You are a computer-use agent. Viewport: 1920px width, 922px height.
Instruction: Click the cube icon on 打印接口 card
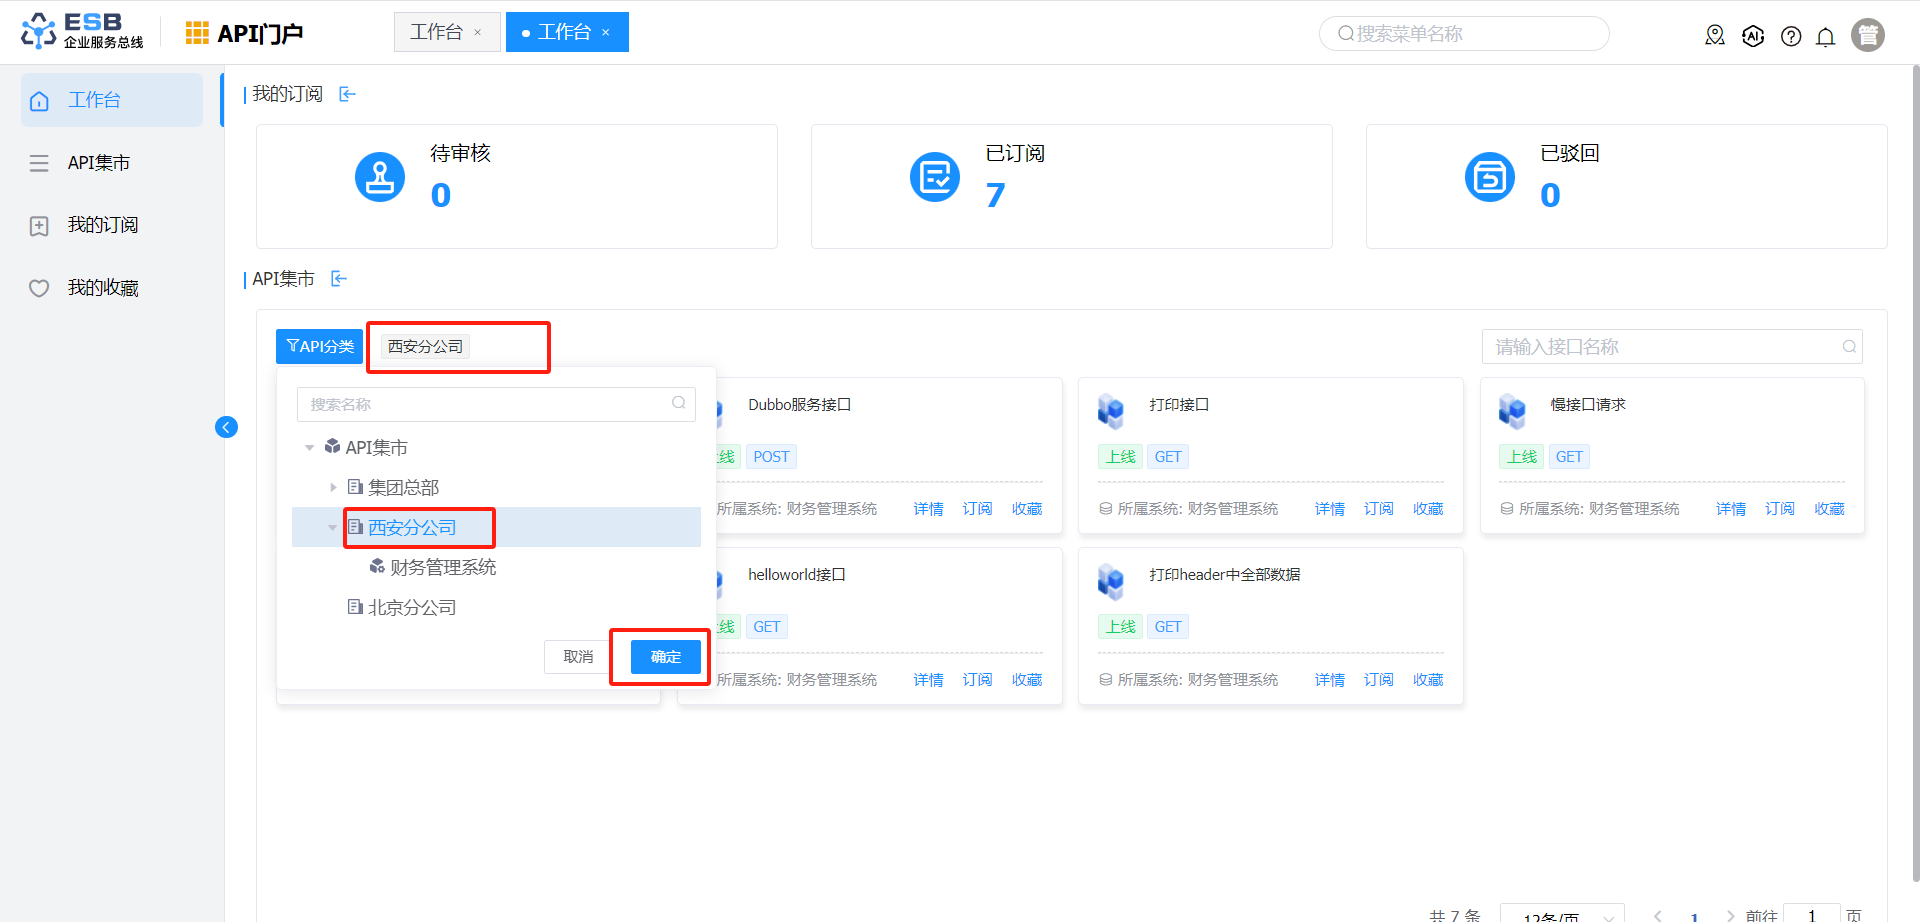(1111, 410)
